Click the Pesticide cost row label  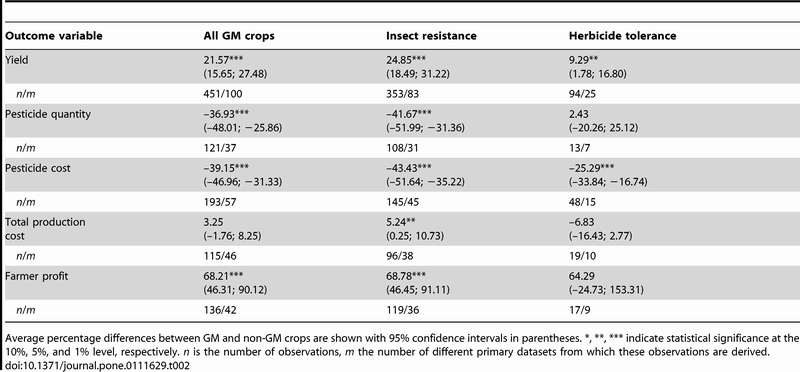tap(38, 168)
